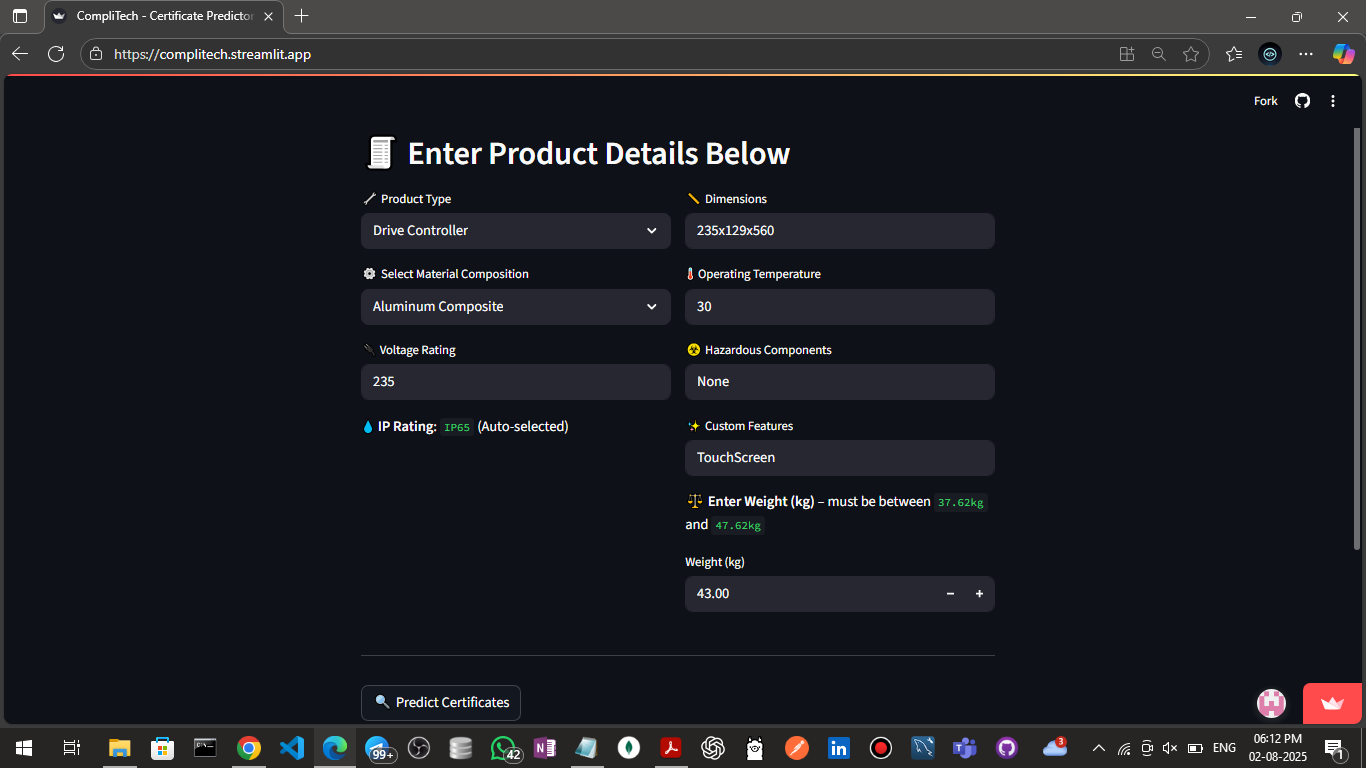Screen dimensions: 1366x768
Task: Open the GitHub repository icon
Action: pos(1302,101)
